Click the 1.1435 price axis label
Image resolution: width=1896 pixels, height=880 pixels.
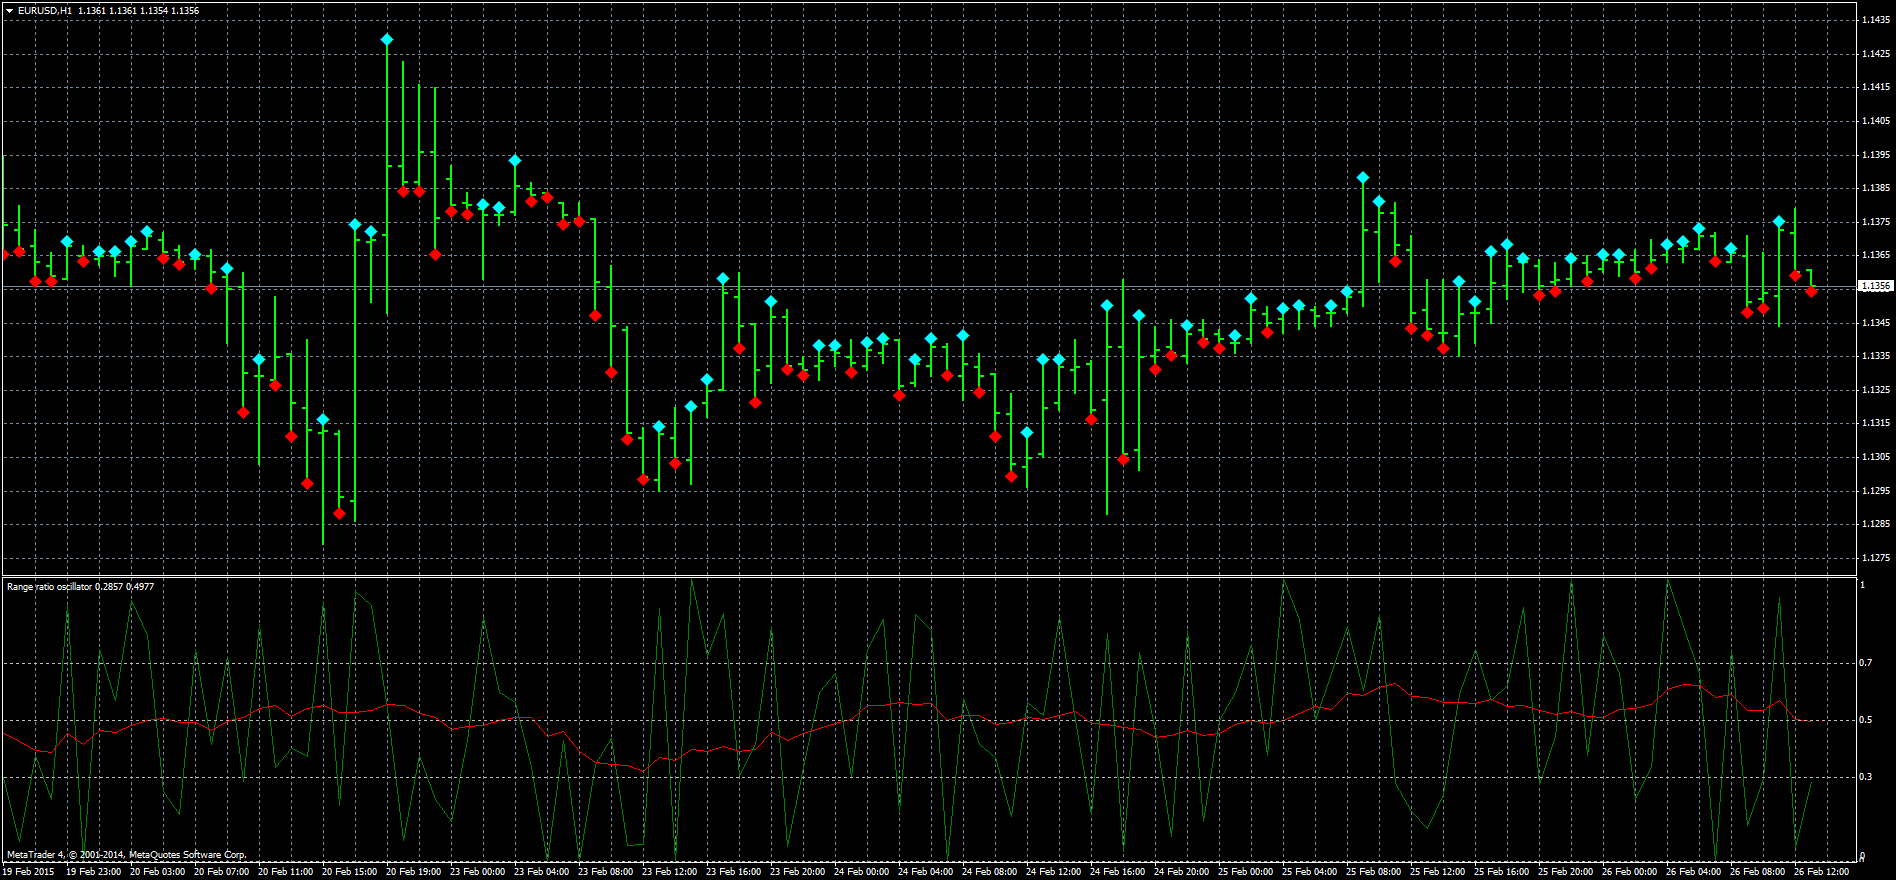[x=1875, y=20]
